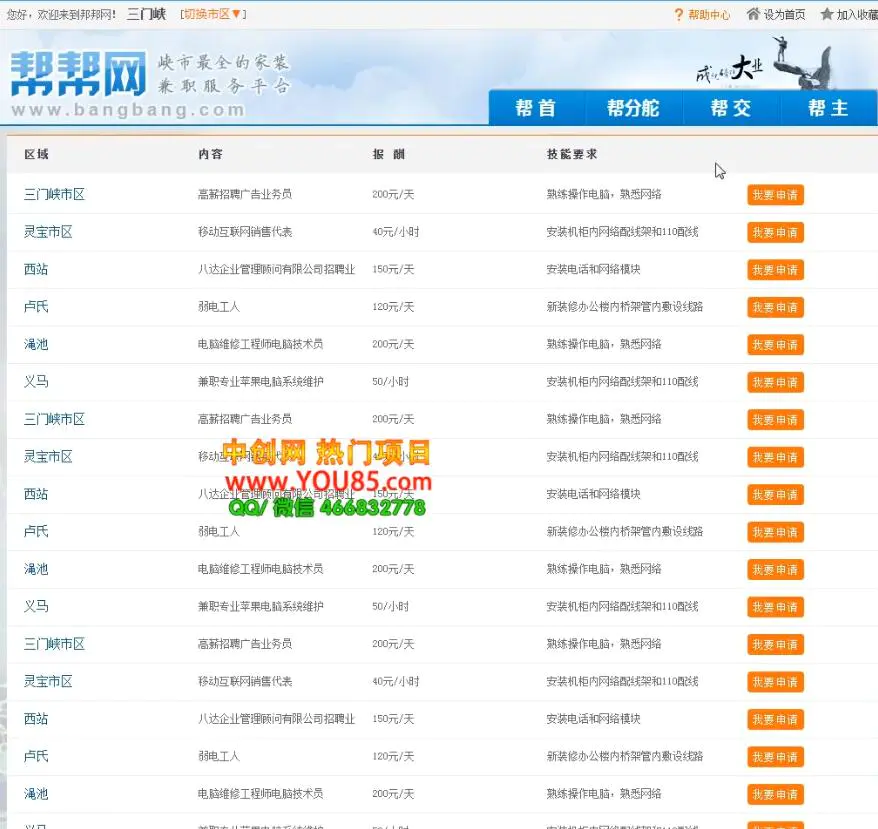The height and width of the screenshot is (829, 878).
Task: Click the orange question mark help icon
Action: [679, 15]
